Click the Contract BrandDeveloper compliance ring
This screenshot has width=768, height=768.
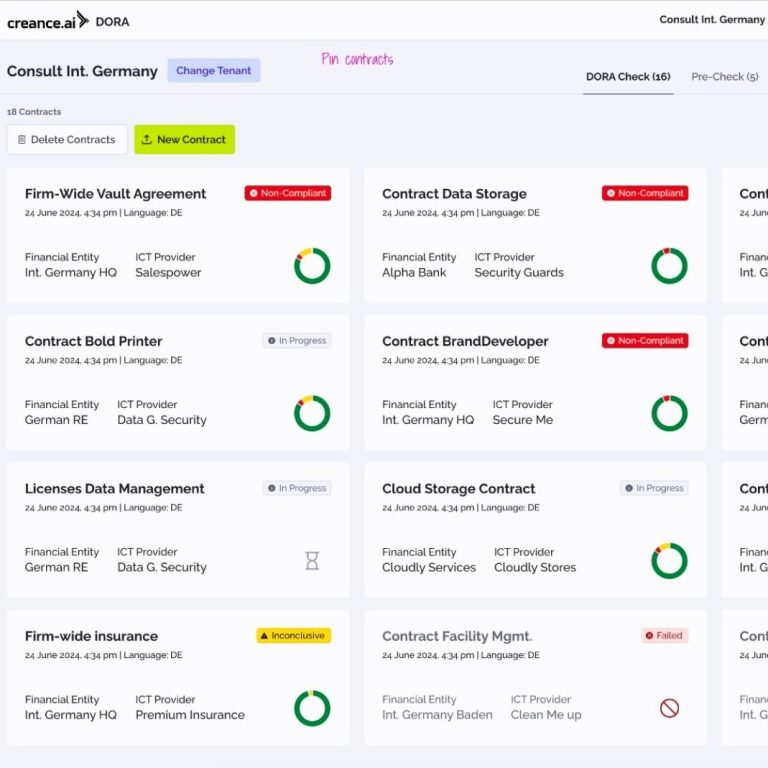pyautogui.click(x=669, y=413)
